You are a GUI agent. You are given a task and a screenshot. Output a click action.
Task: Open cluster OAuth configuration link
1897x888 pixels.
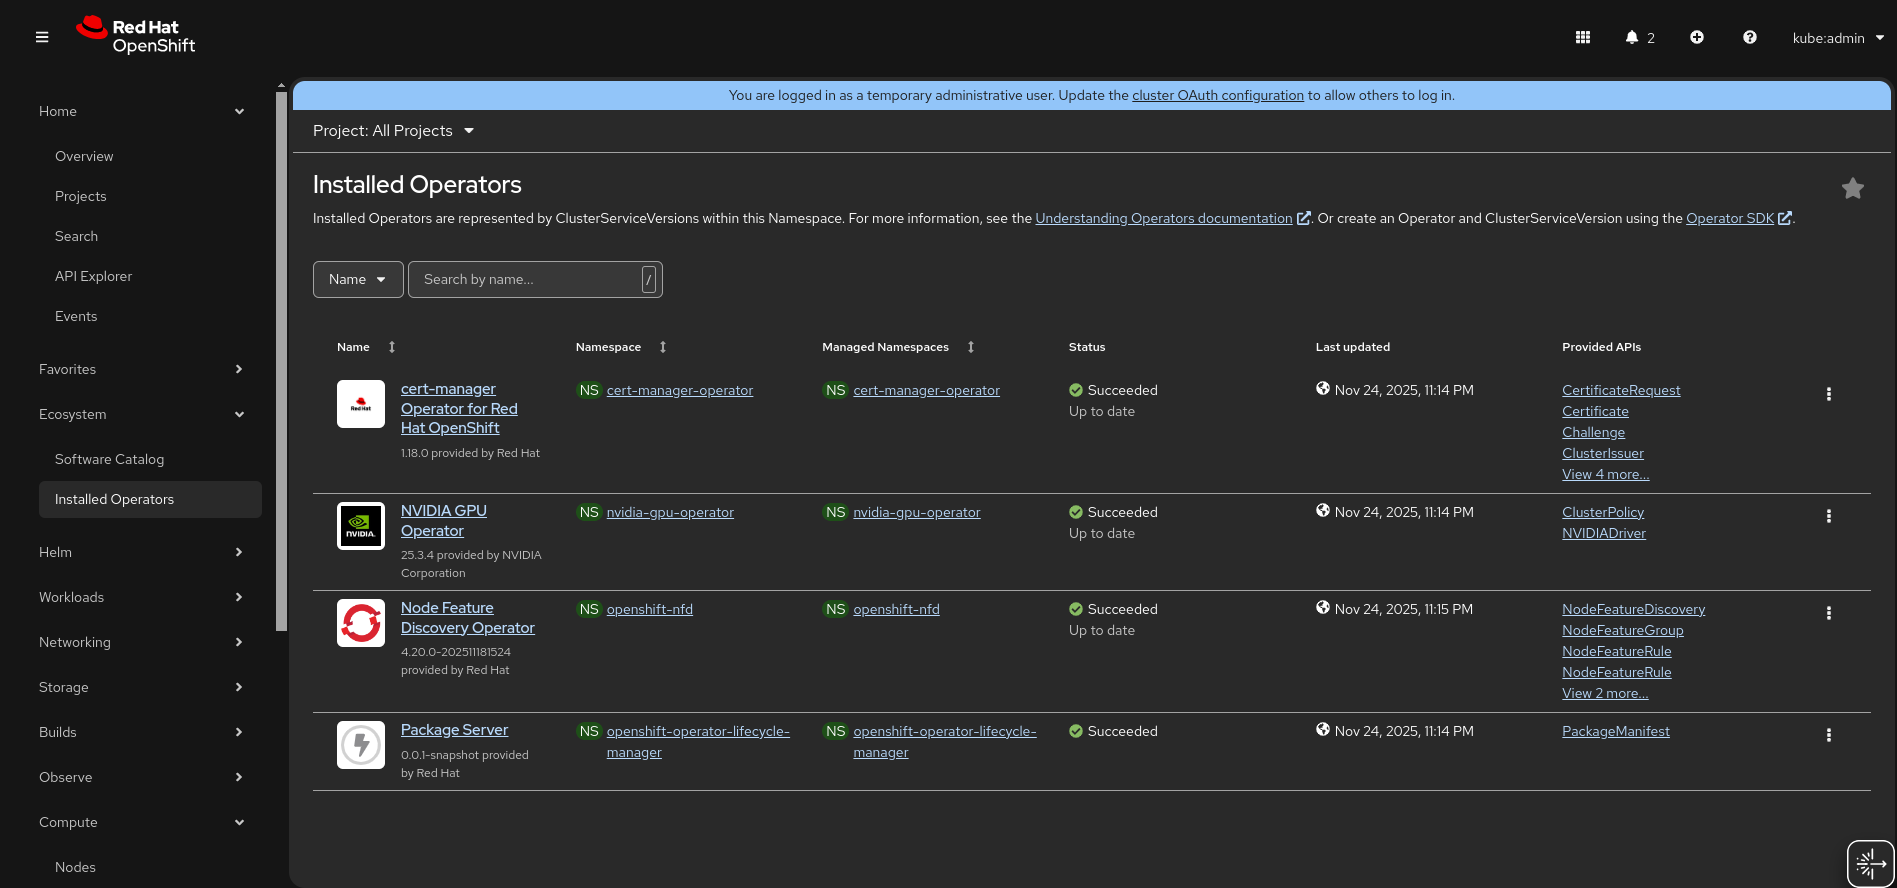(x=1218, y=95)
